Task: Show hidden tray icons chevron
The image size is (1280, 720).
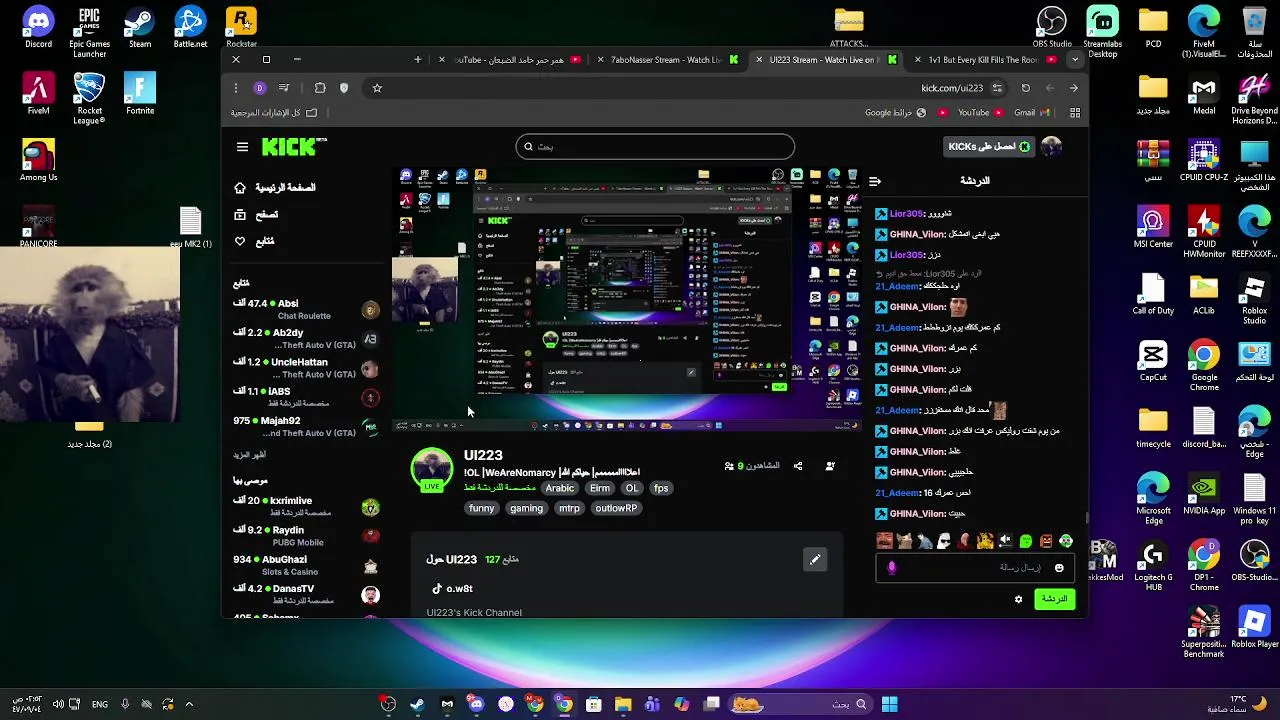Action: tap(189, 705)
